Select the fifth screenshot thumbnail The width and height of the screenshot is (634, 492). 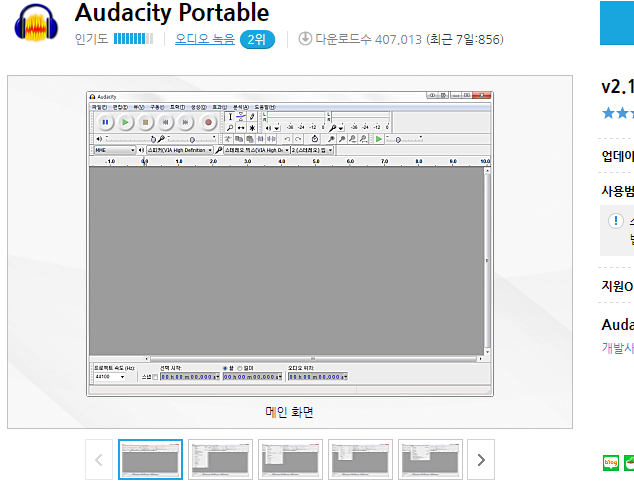tap(430, 460)
